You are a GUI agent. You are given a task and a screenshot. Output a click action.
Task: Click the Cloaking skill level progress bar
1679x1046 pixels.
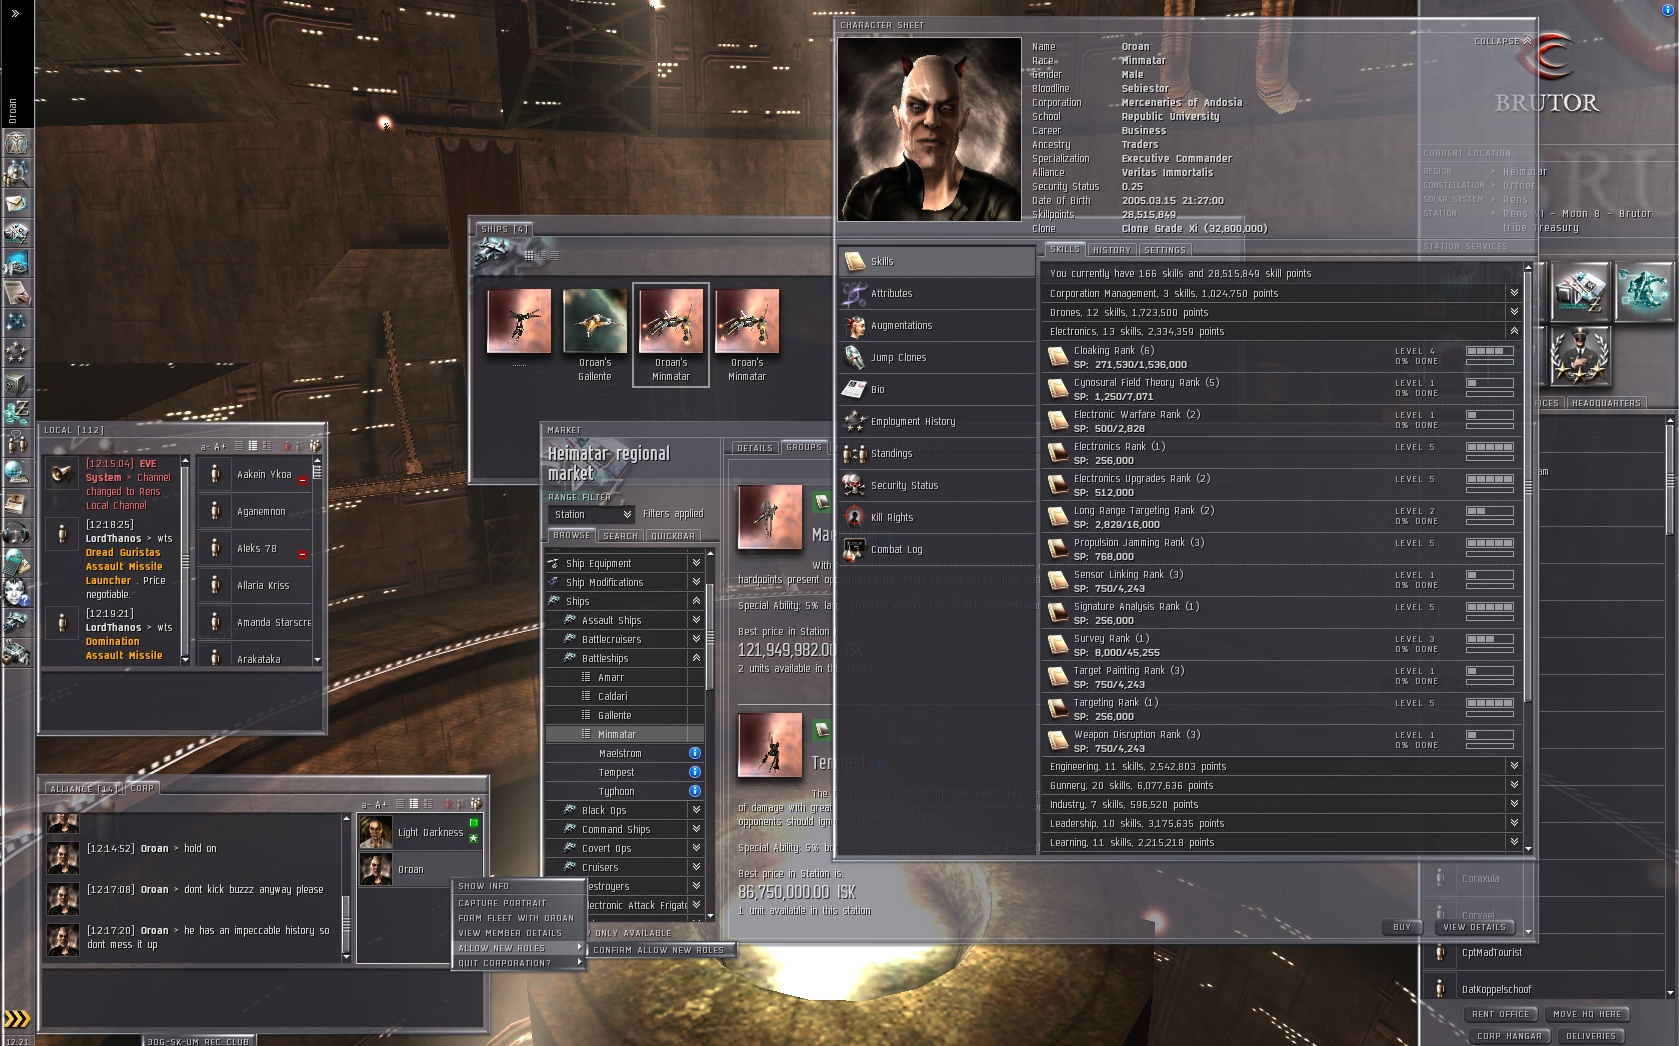tap(1490, 351)
